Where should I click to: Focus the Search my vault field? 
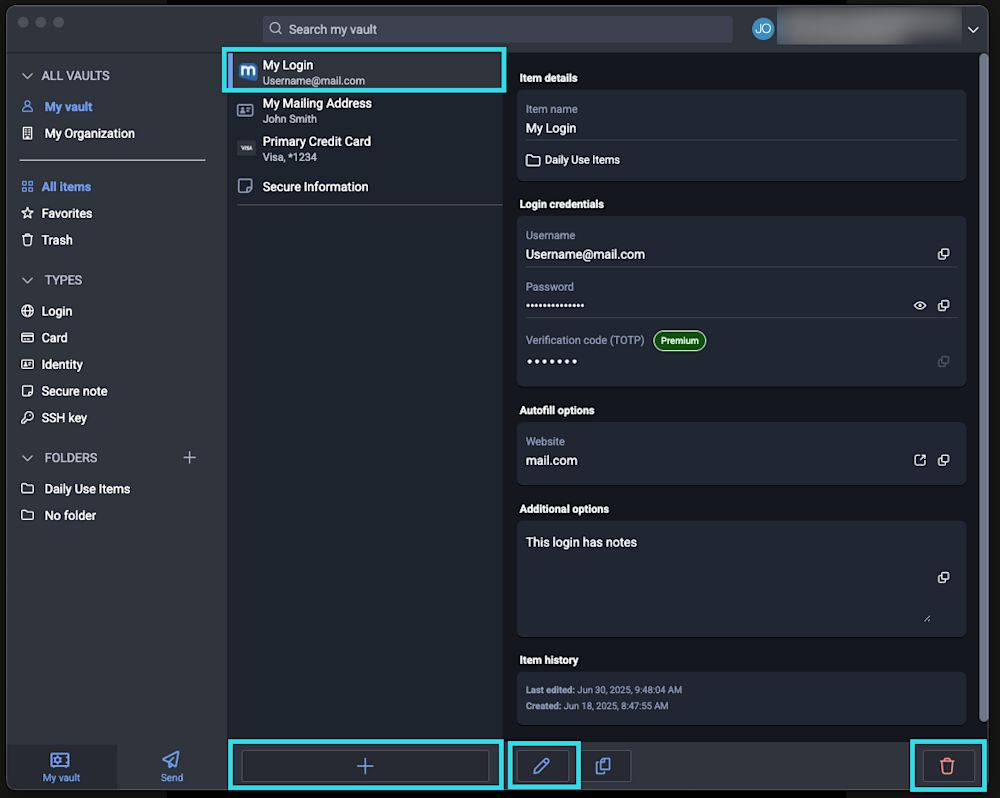point(497,29)
